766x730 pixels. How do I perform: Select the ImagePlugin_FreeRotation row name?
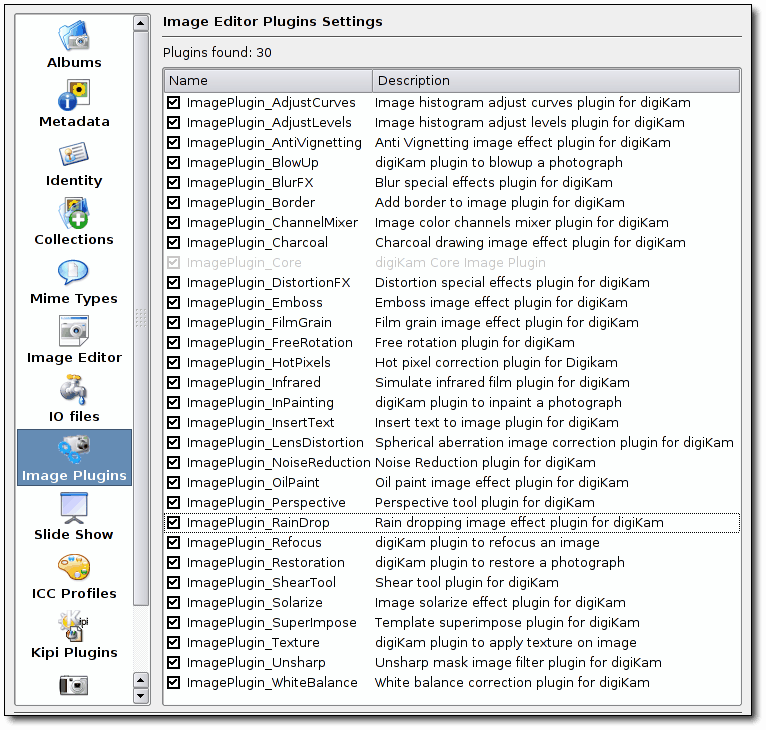pyautogui.click(x=269, y=343)
